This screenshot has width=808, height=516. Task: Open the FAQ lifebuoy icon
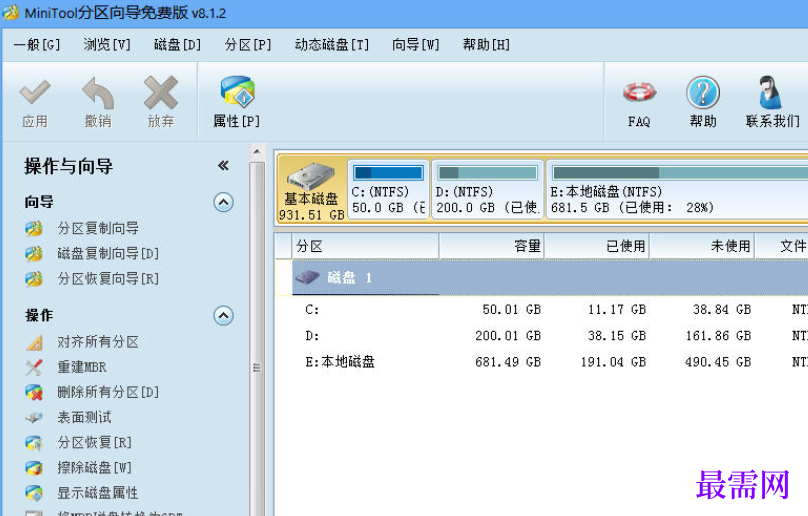click(639, 93)
